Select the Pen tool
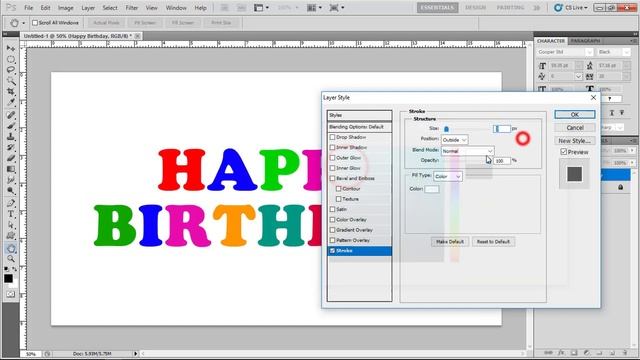The image size is (640, 360). [11, 203]
